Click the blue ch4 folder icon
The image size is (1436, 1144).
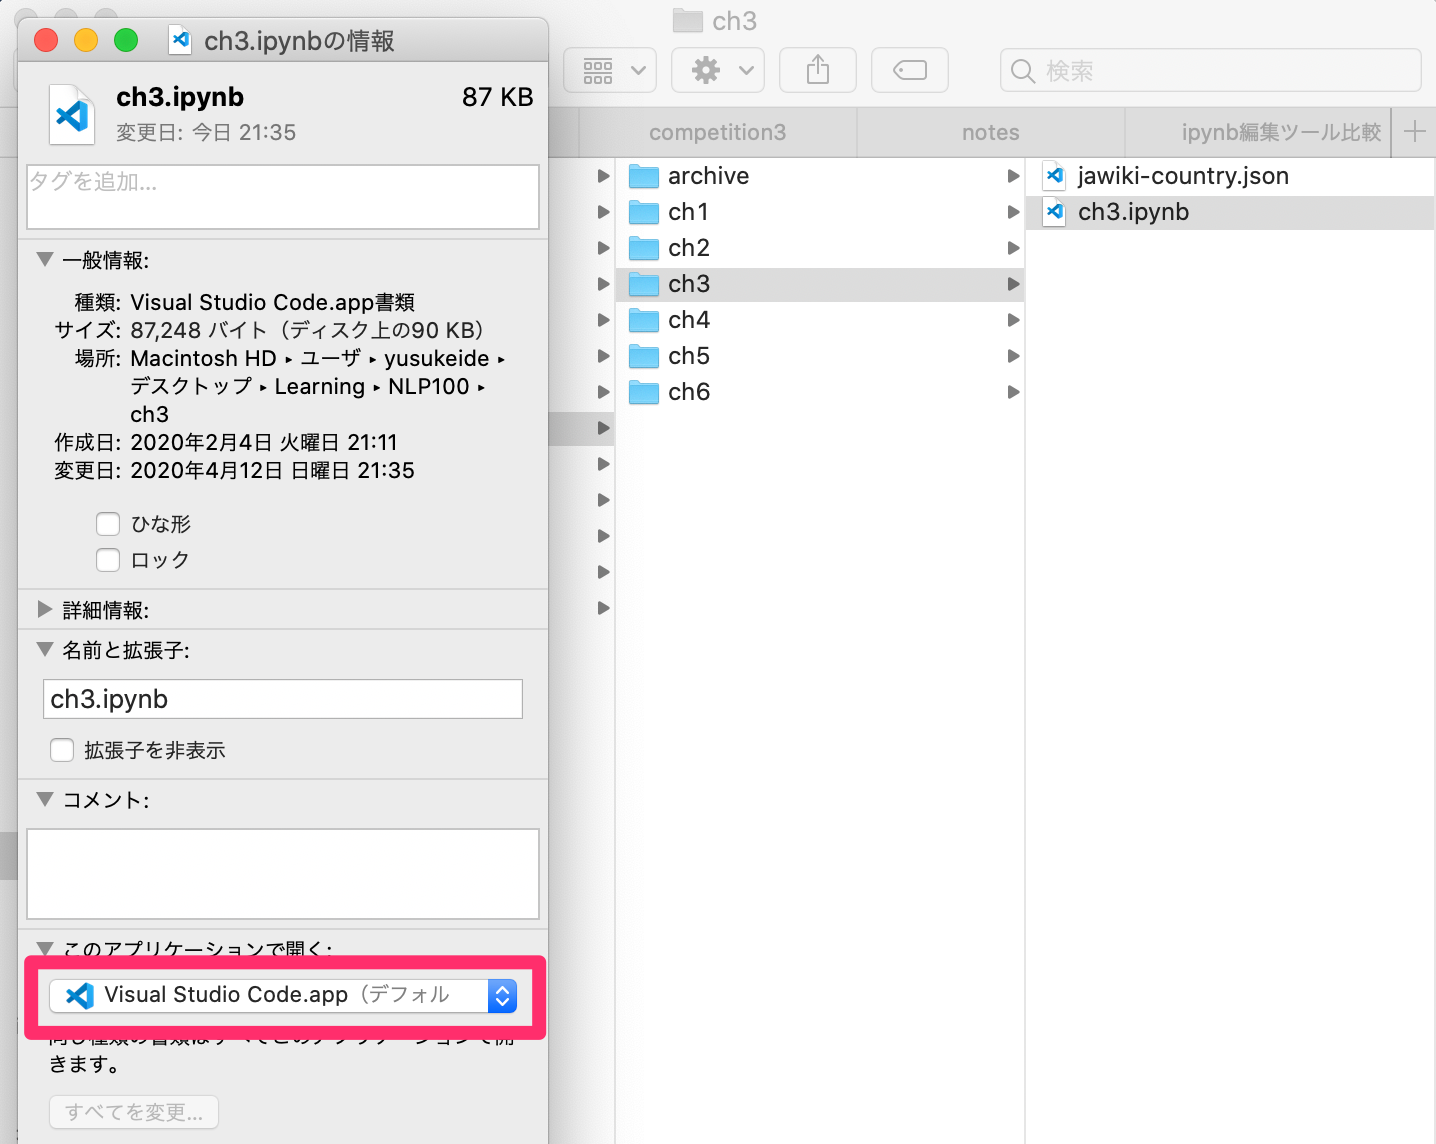click(643, 320)
